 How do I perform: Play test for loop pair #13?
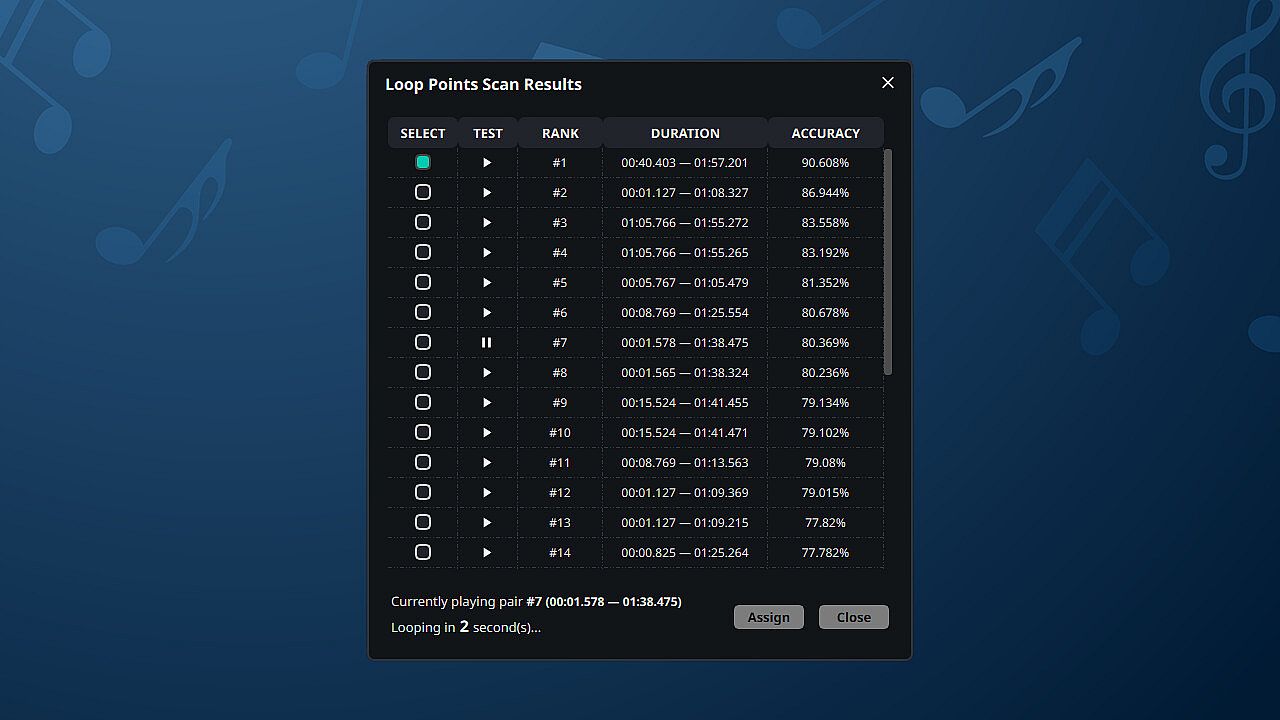[x=487, y=522]
